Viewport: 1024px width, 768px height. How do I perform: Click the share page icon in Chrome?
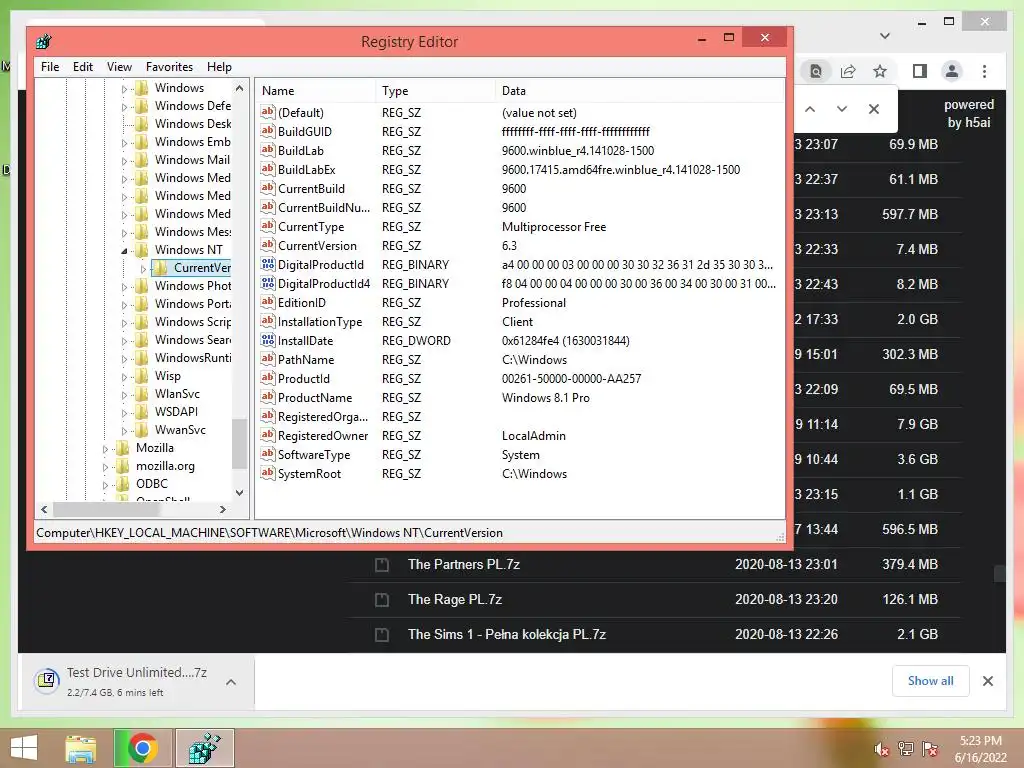[848, 71]
